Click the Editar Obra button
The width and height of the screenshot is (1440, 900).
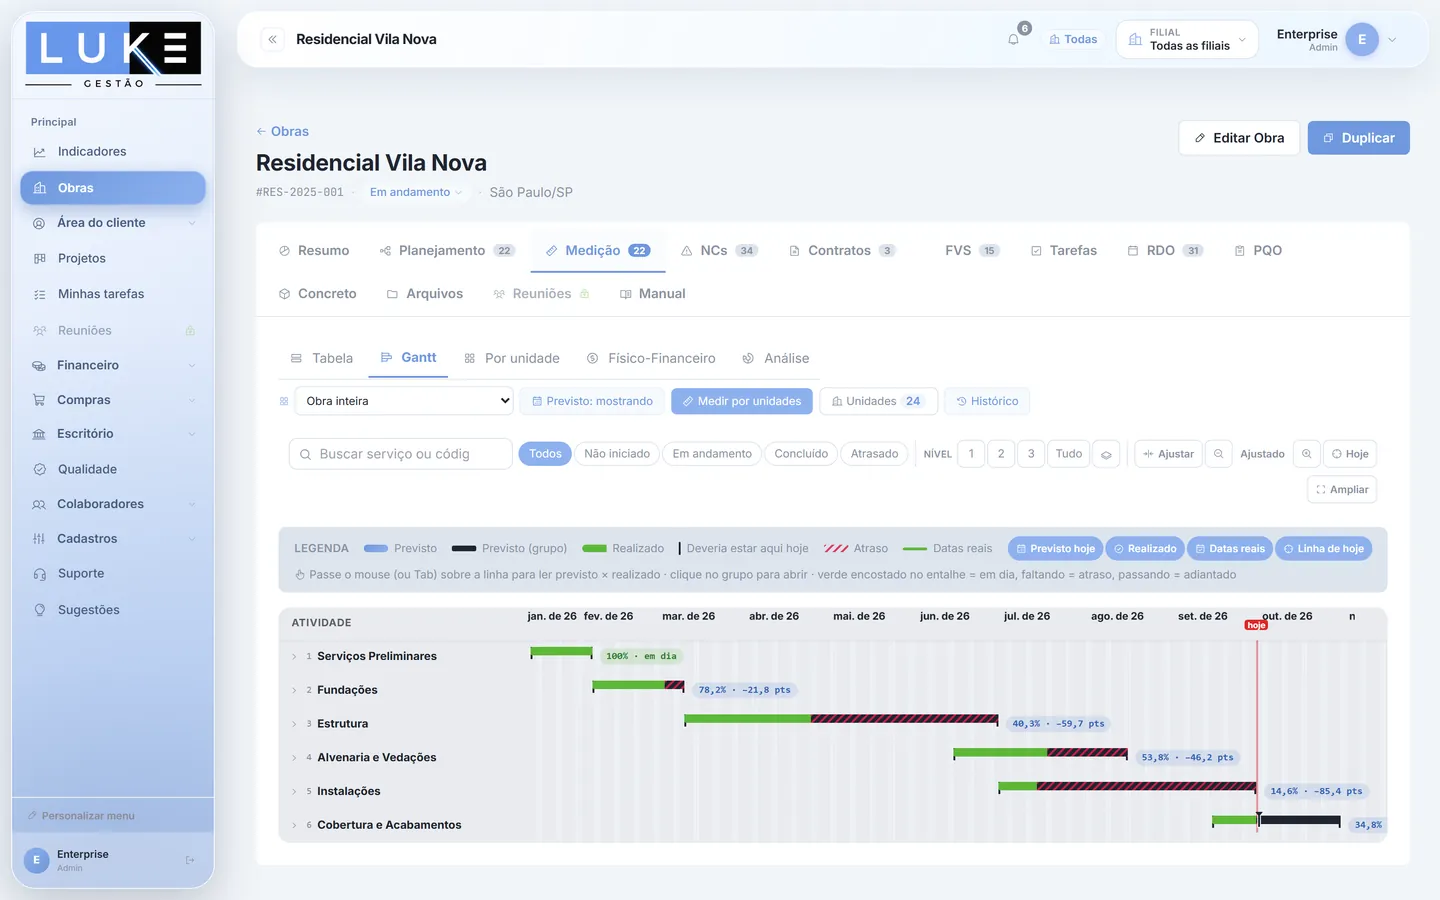1239,138
